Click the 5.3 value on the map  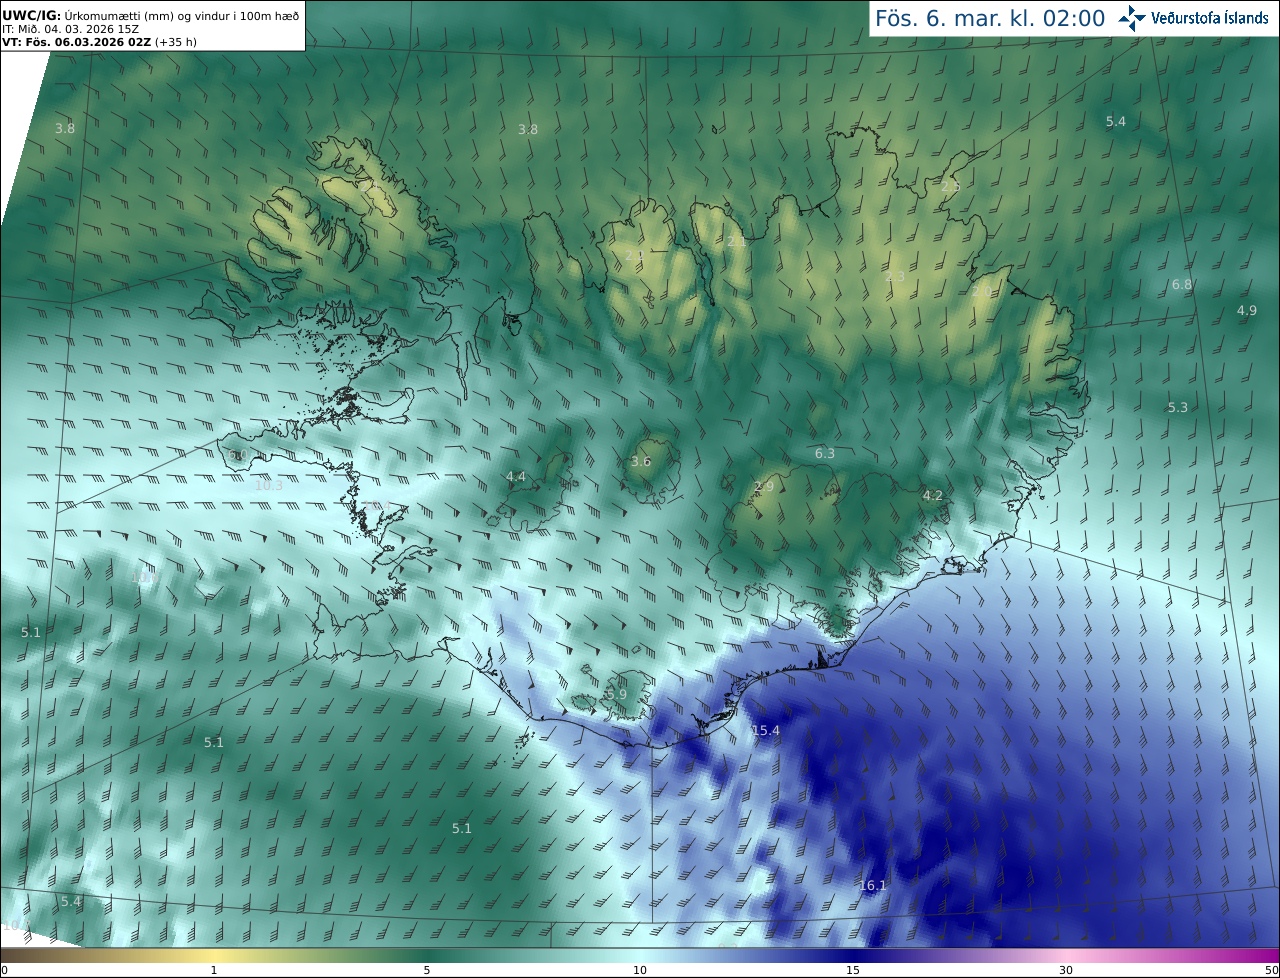tap(1178, 408)
